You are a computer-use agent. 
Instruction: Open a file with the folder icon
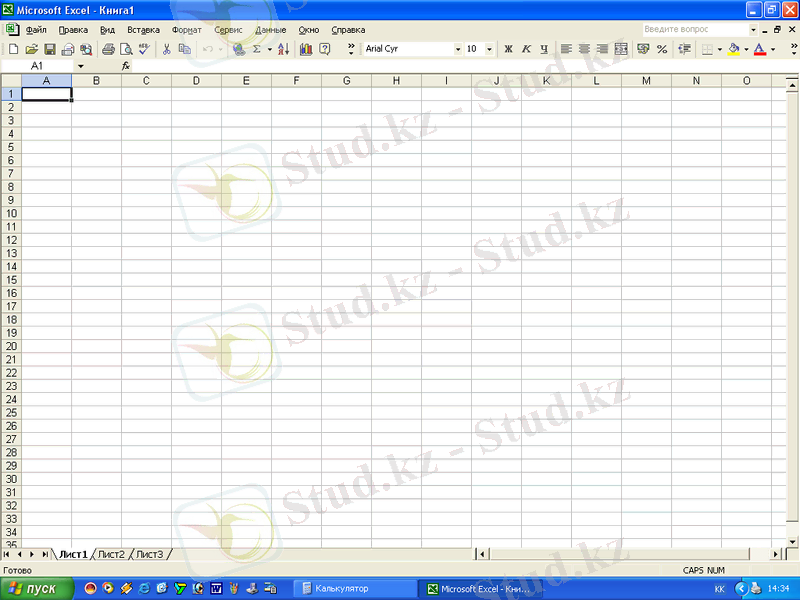pos(31,49)
